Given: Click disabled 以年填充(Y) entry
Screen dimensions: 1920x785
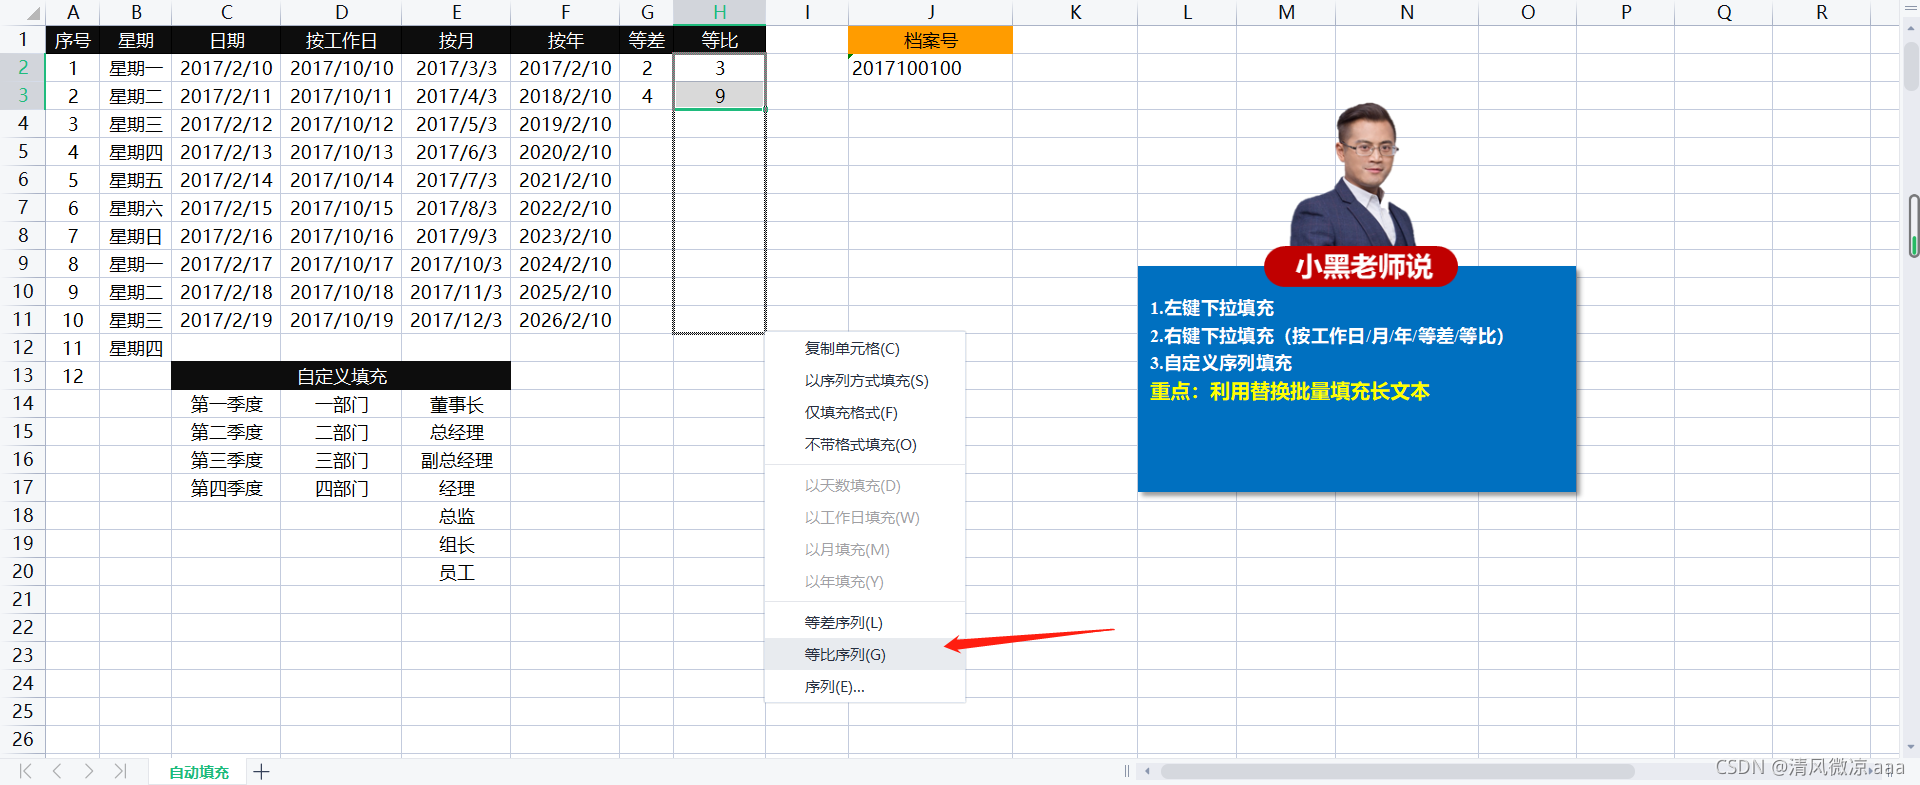Looking at the screenshot, I should pos(865,581).
